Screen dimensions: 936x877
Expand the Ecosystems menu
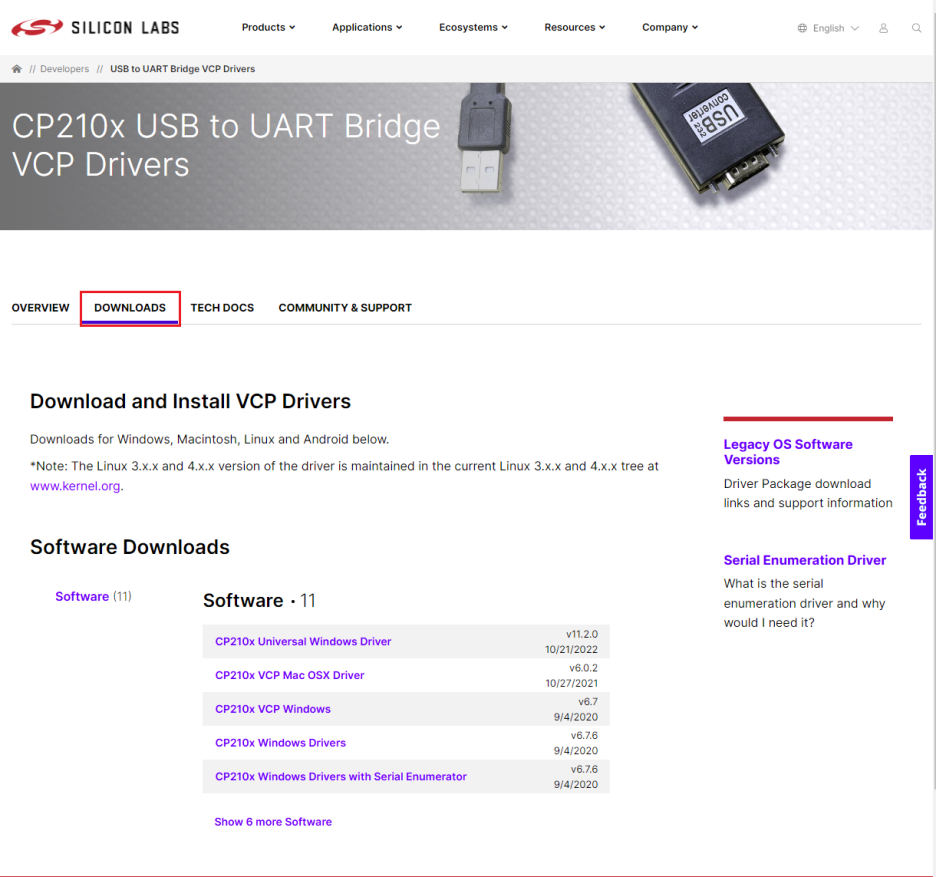click(x=473, y=27)
